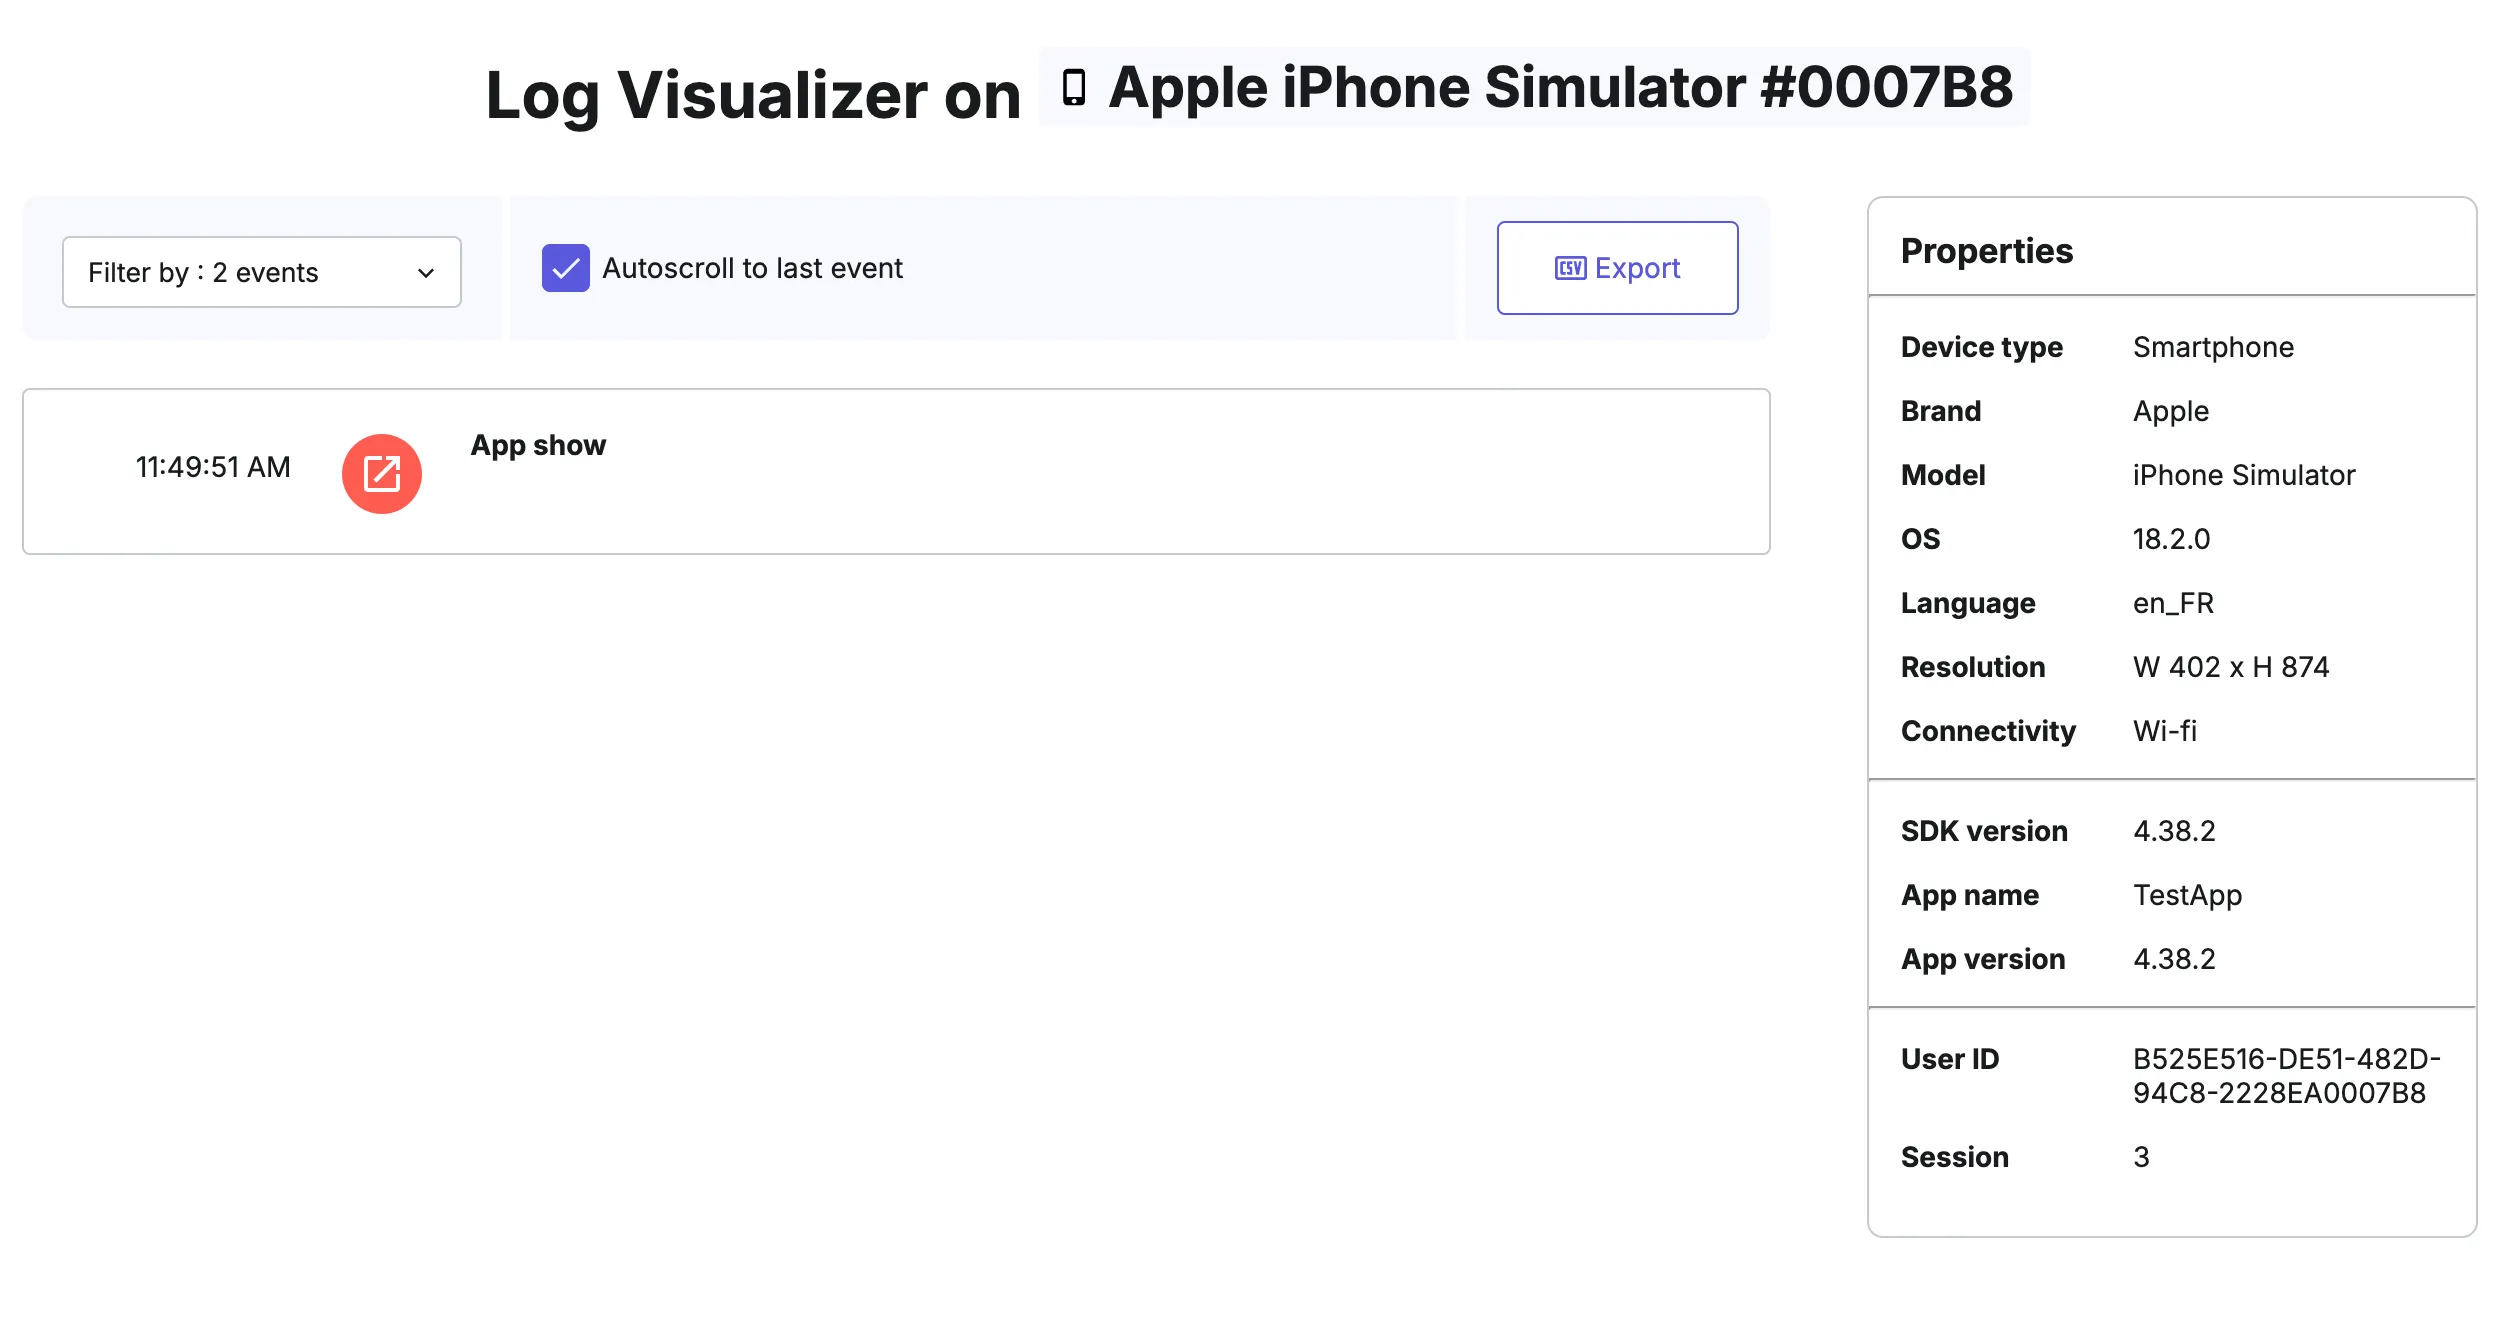The height and width of the screenshot is (1326, 2506).
Task: Open the Filter by events dropdown
Action: point(261,272)
